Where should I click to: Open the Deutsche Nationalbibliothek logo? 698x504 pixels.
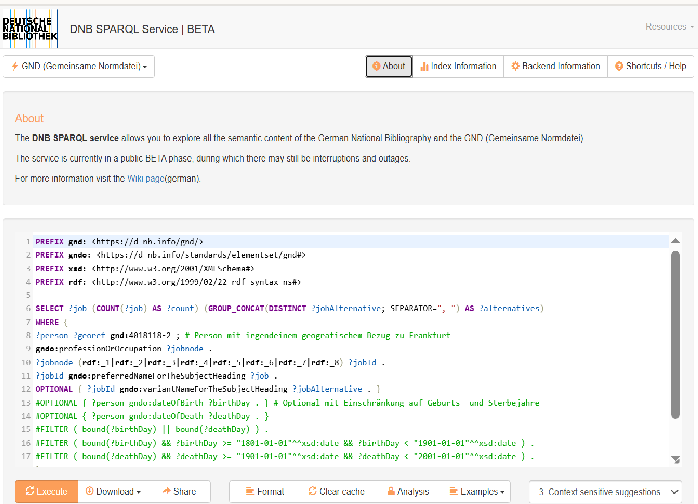pos(30,28)
